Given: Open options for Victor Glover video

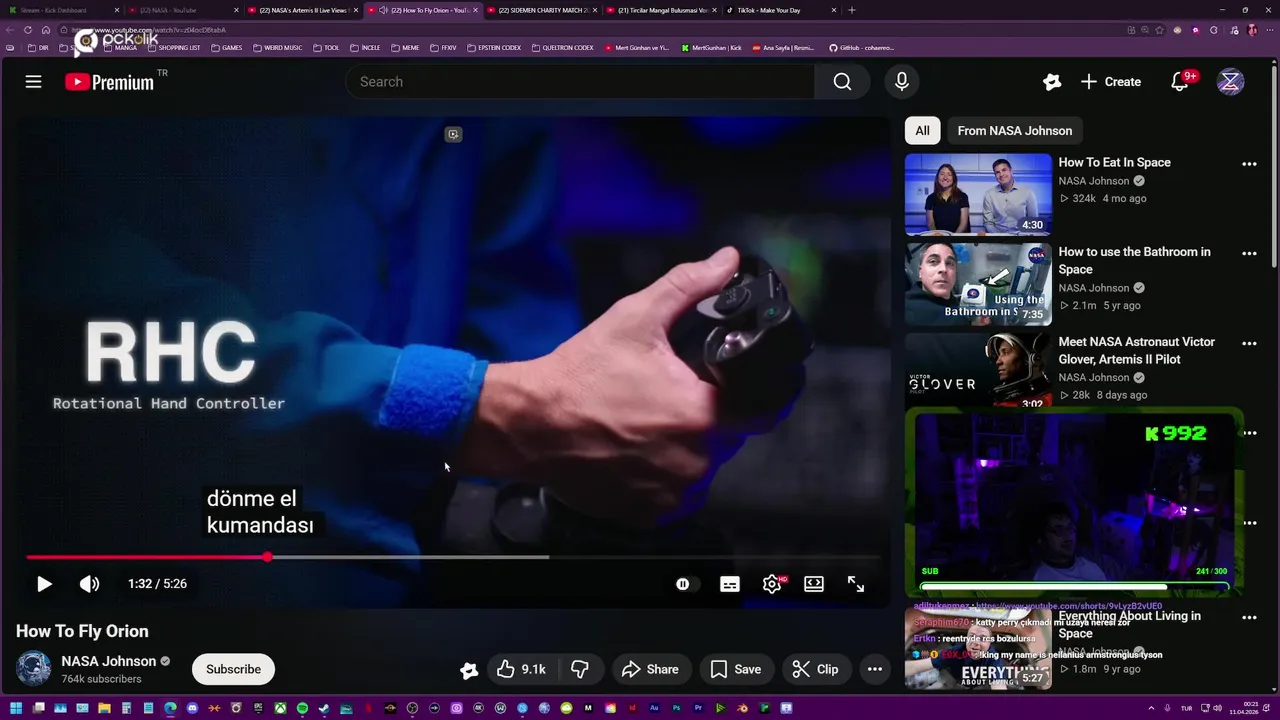Looking at the screenshot, I should 1249,344.
